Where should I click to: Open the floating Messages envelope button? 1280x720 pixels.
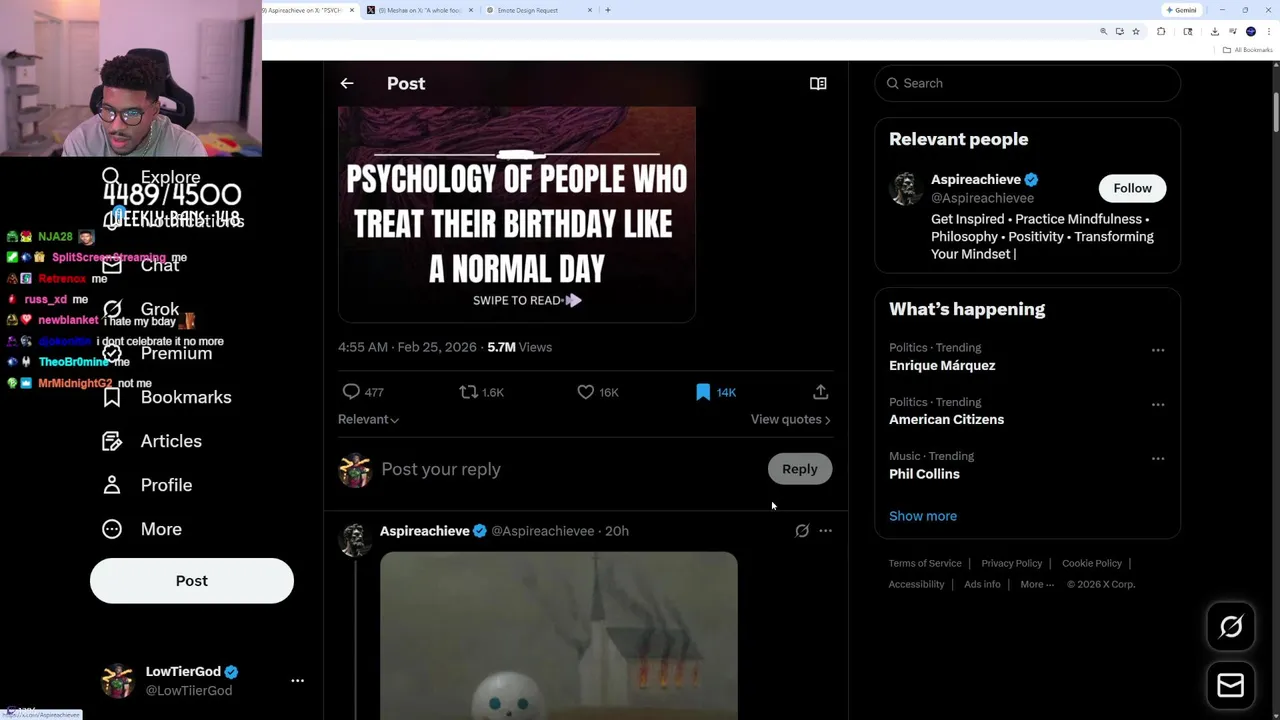point(1231,685)
